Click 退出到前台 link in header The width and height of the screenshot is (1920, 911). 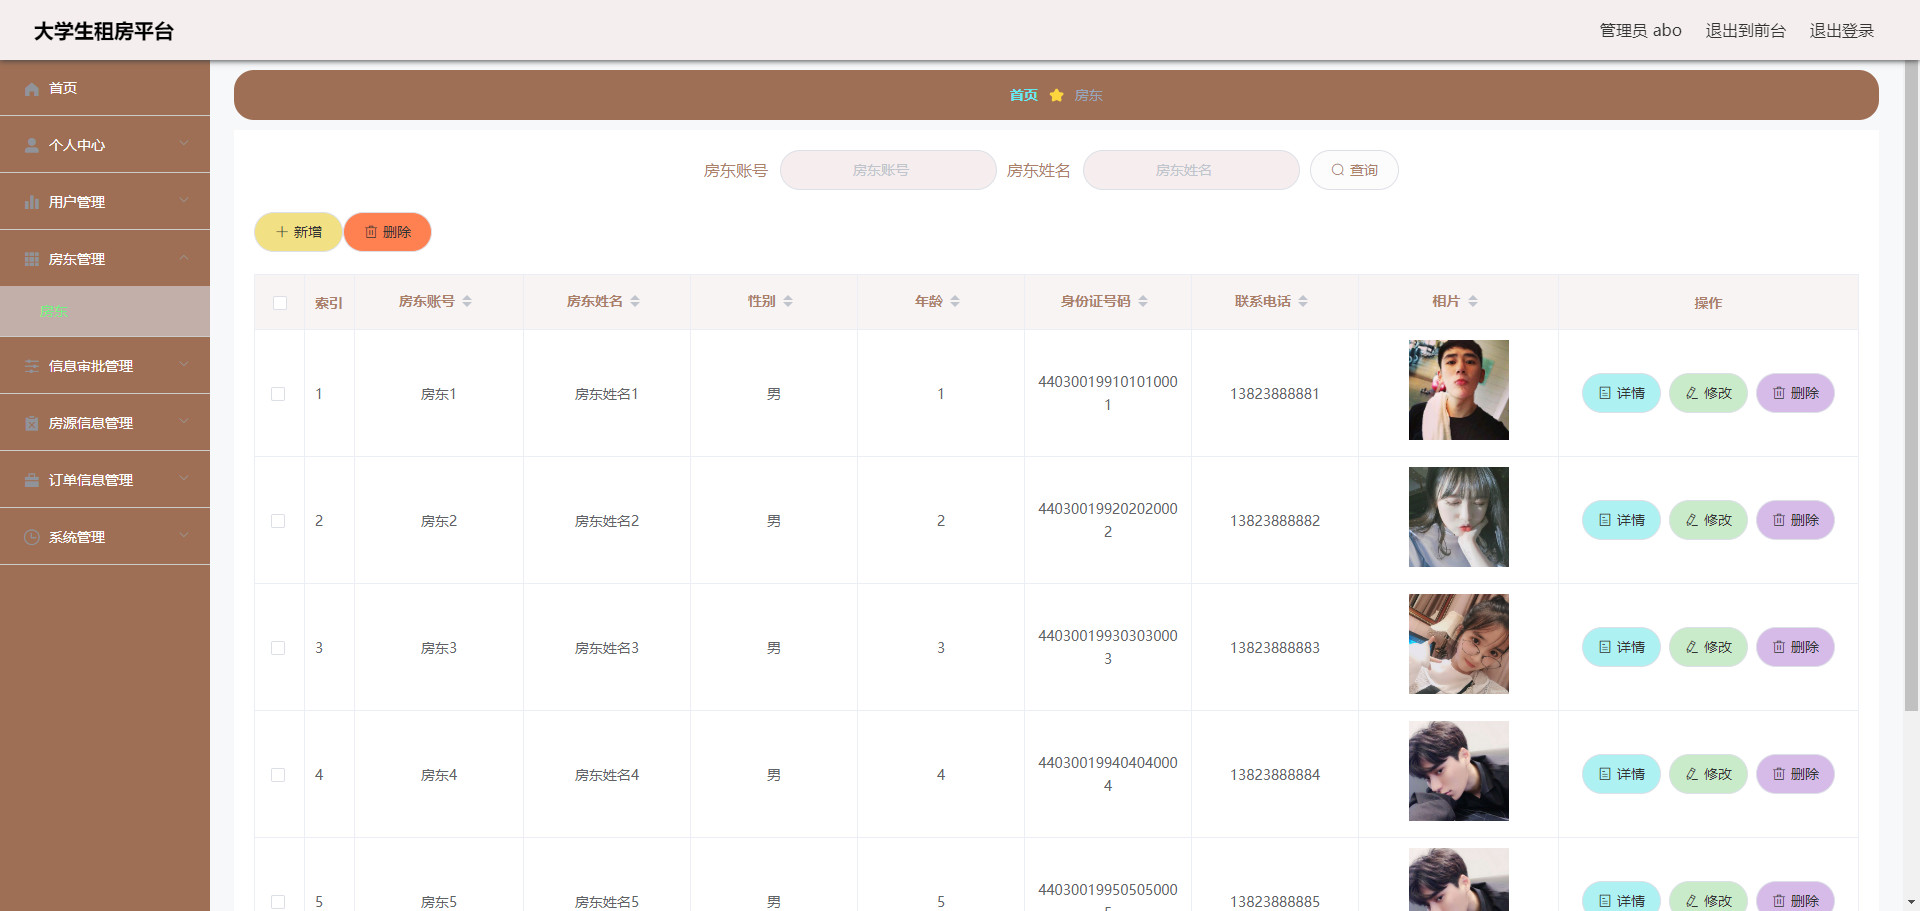point(1745,31)
